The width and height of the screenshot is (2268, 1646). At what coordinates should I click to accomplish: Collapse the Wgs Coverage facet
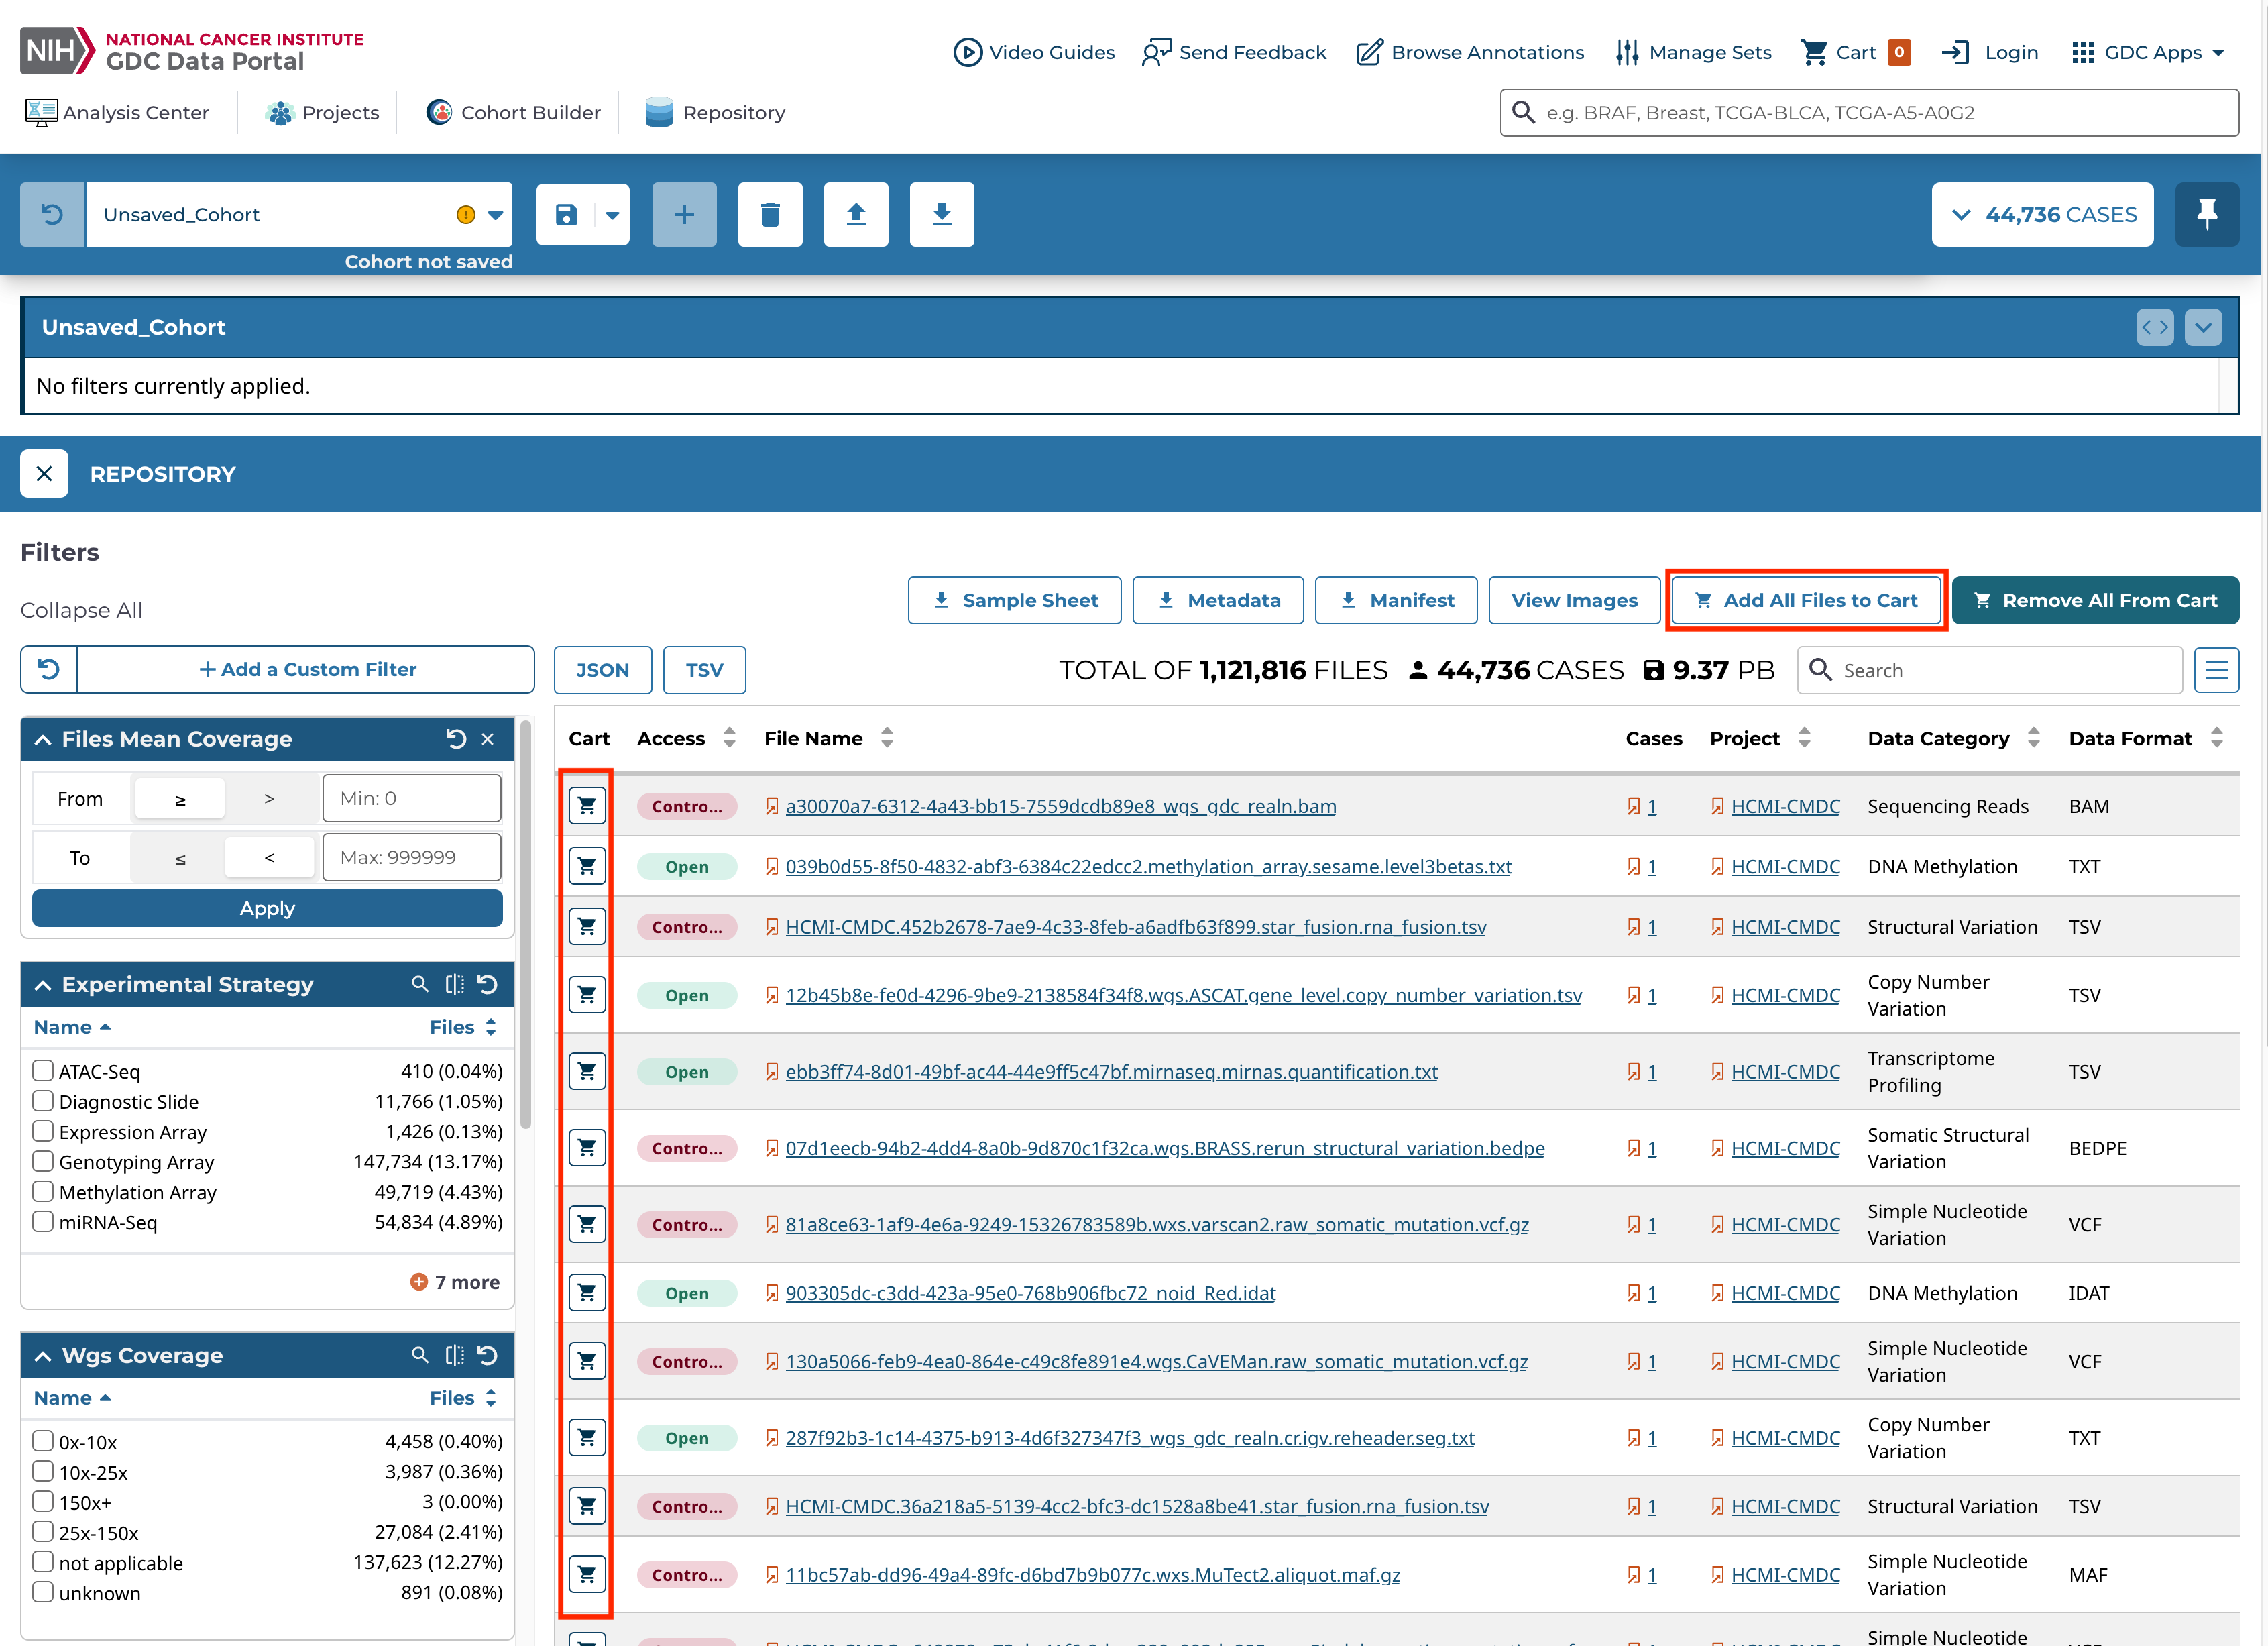43,1355
